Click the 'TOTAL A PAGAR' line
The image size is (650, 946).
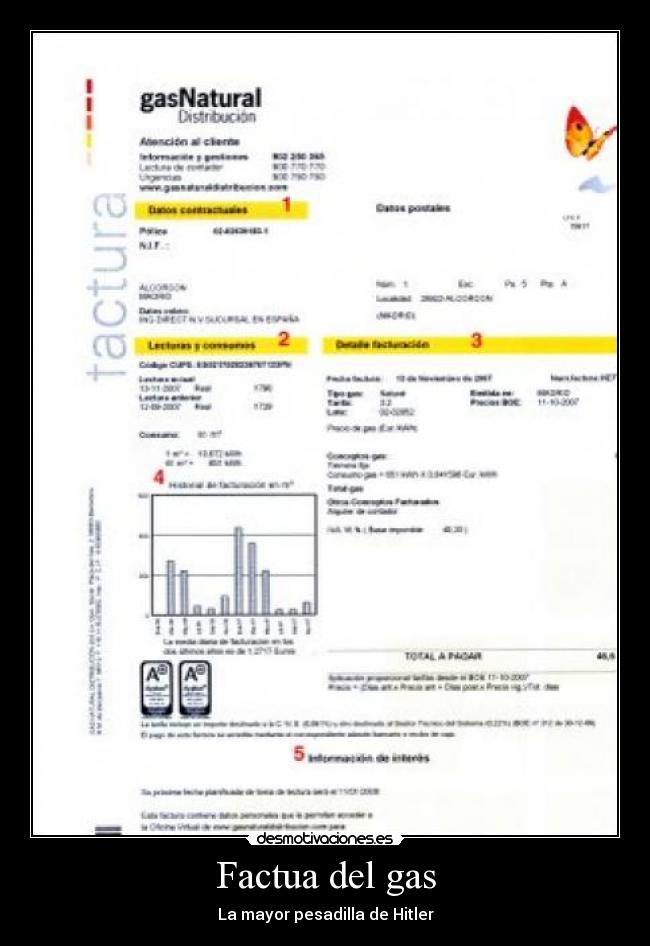click(471, 656)
